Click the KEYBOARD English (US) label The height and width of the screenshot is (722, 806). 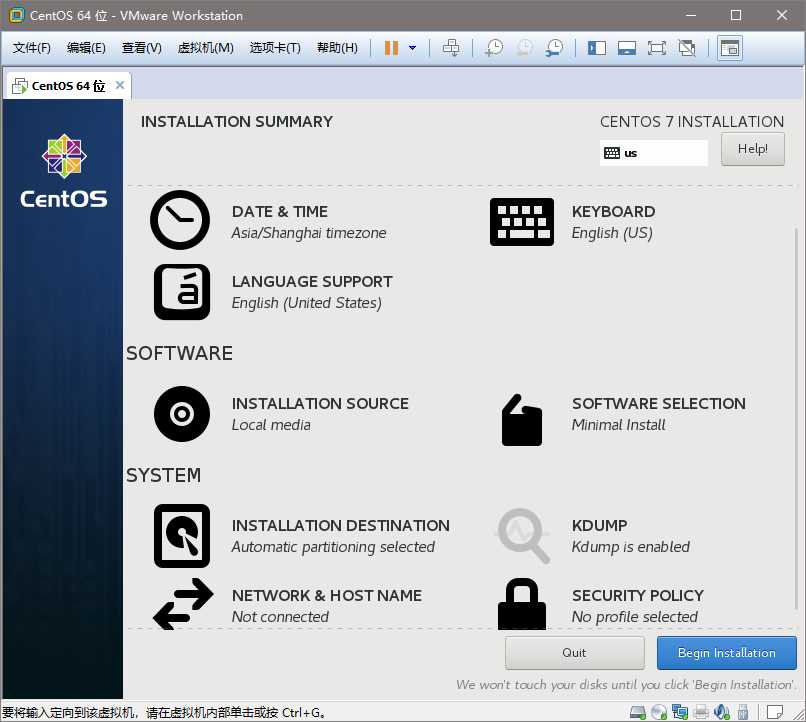[x=613, y=222]
